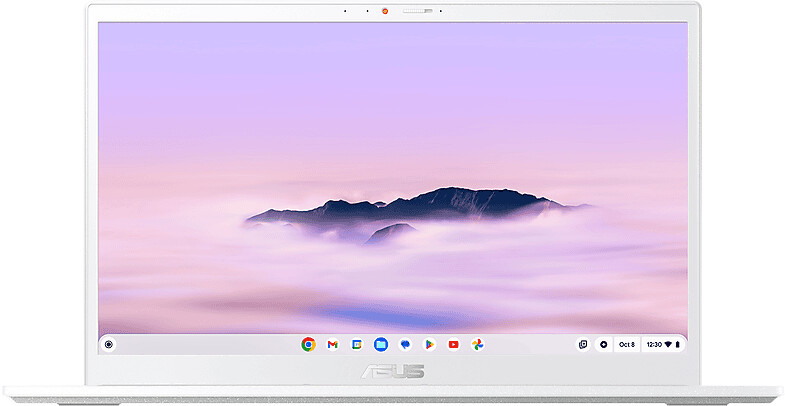Click the ASUS logo below the screen

point(392,371)
